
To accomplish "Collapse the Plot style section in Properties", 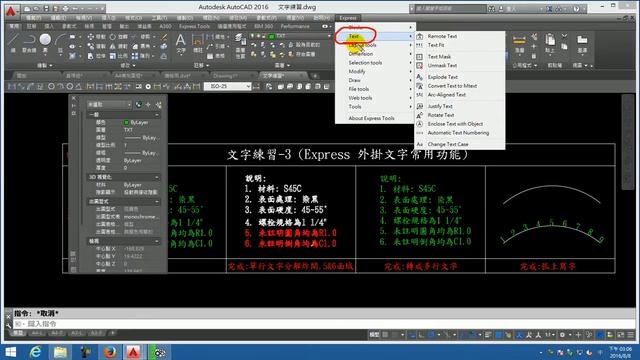I will tap(157, 202).
